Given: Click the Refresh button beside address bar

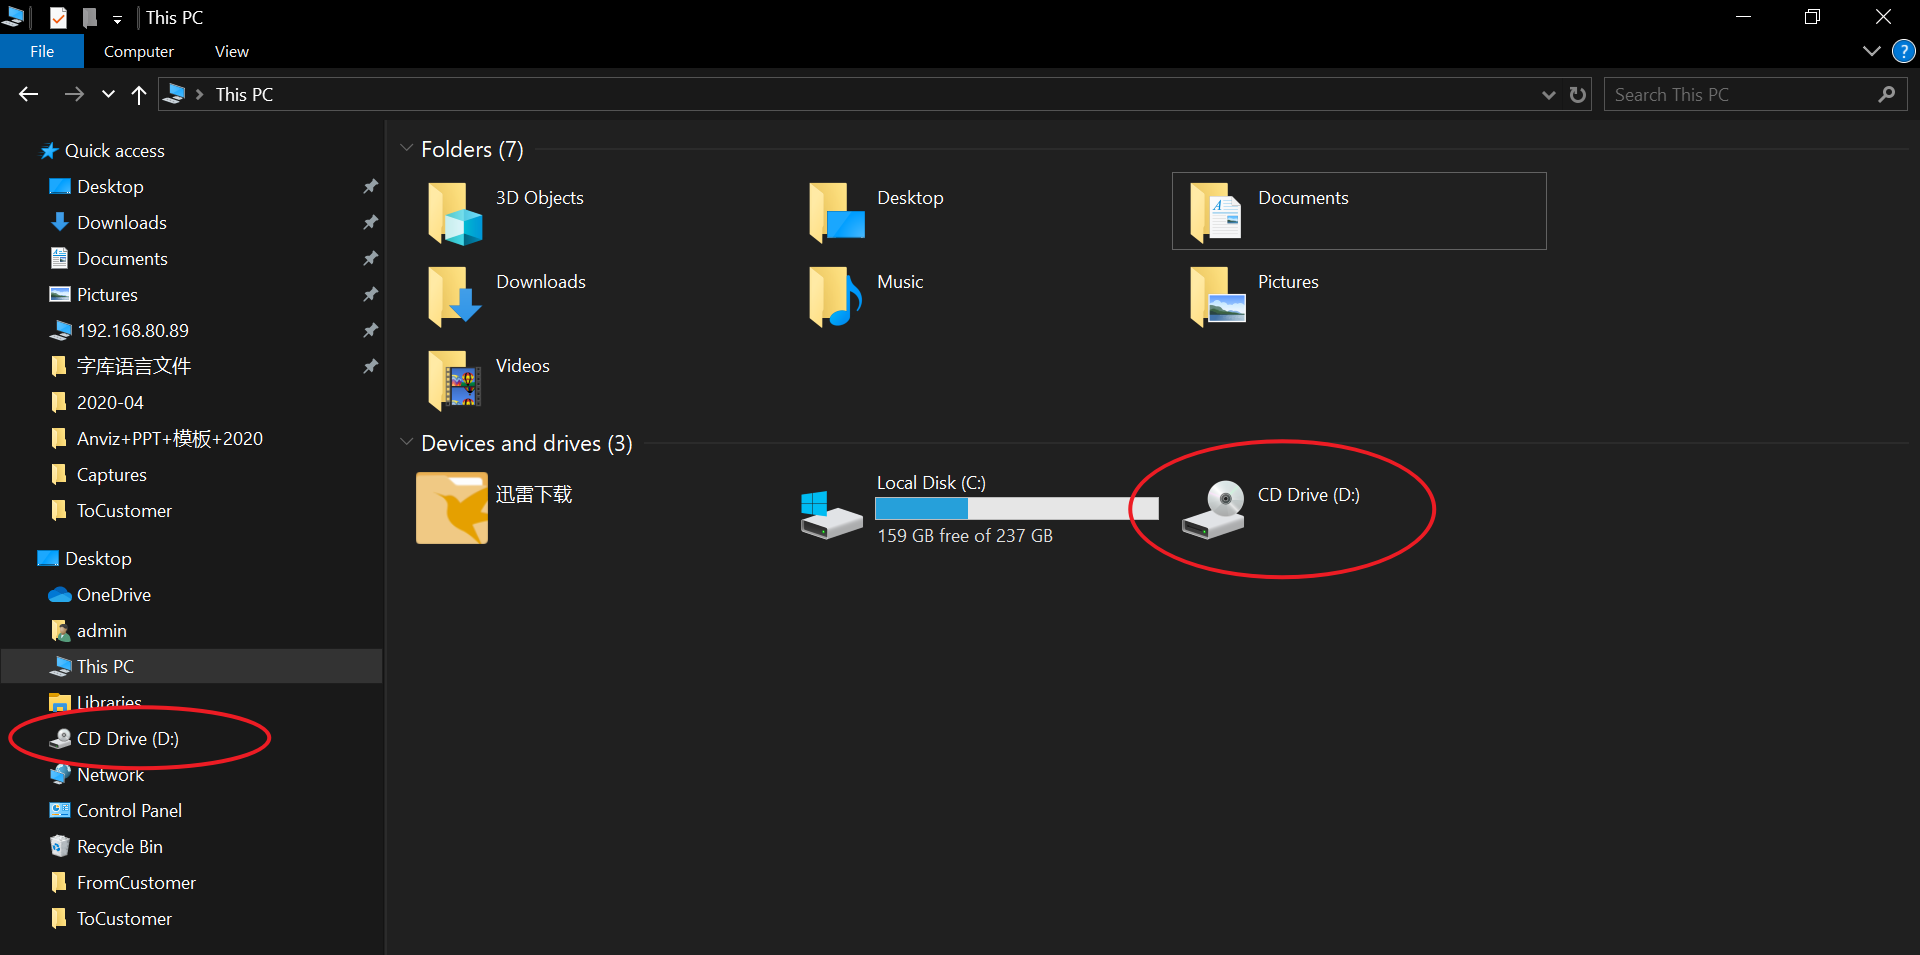Looking at the screenshot, I should (x=1578, y=95).
